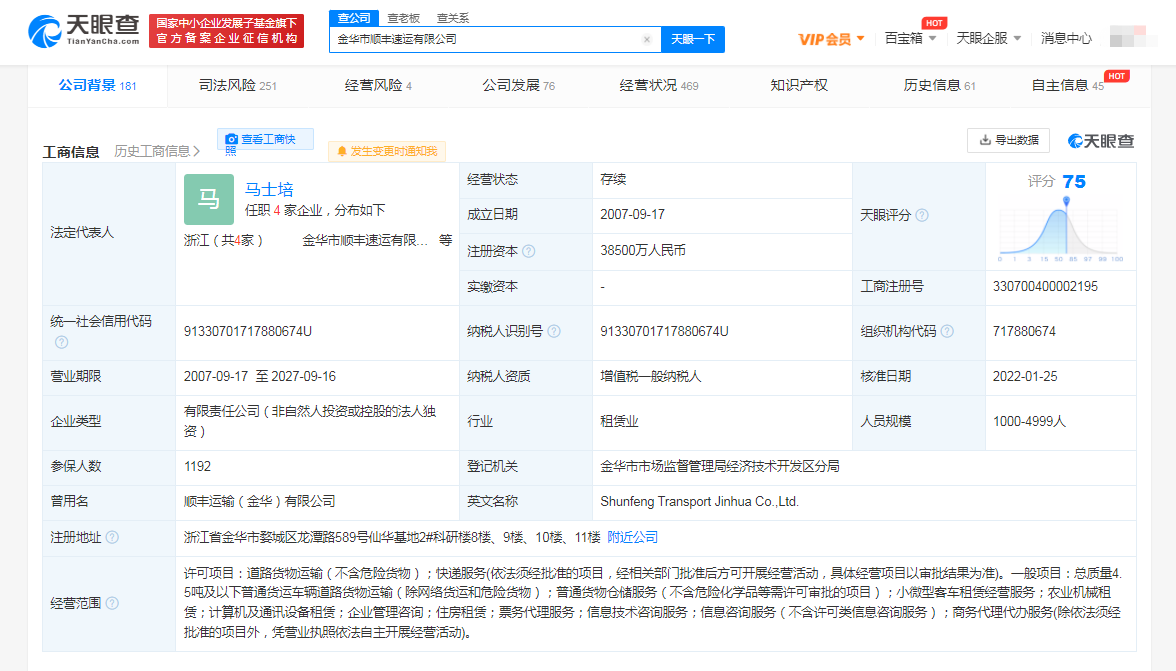Click the 导出数据 button
Image resolution: width=1176 pixels, height=671 pixels.
pos(1008,140)
